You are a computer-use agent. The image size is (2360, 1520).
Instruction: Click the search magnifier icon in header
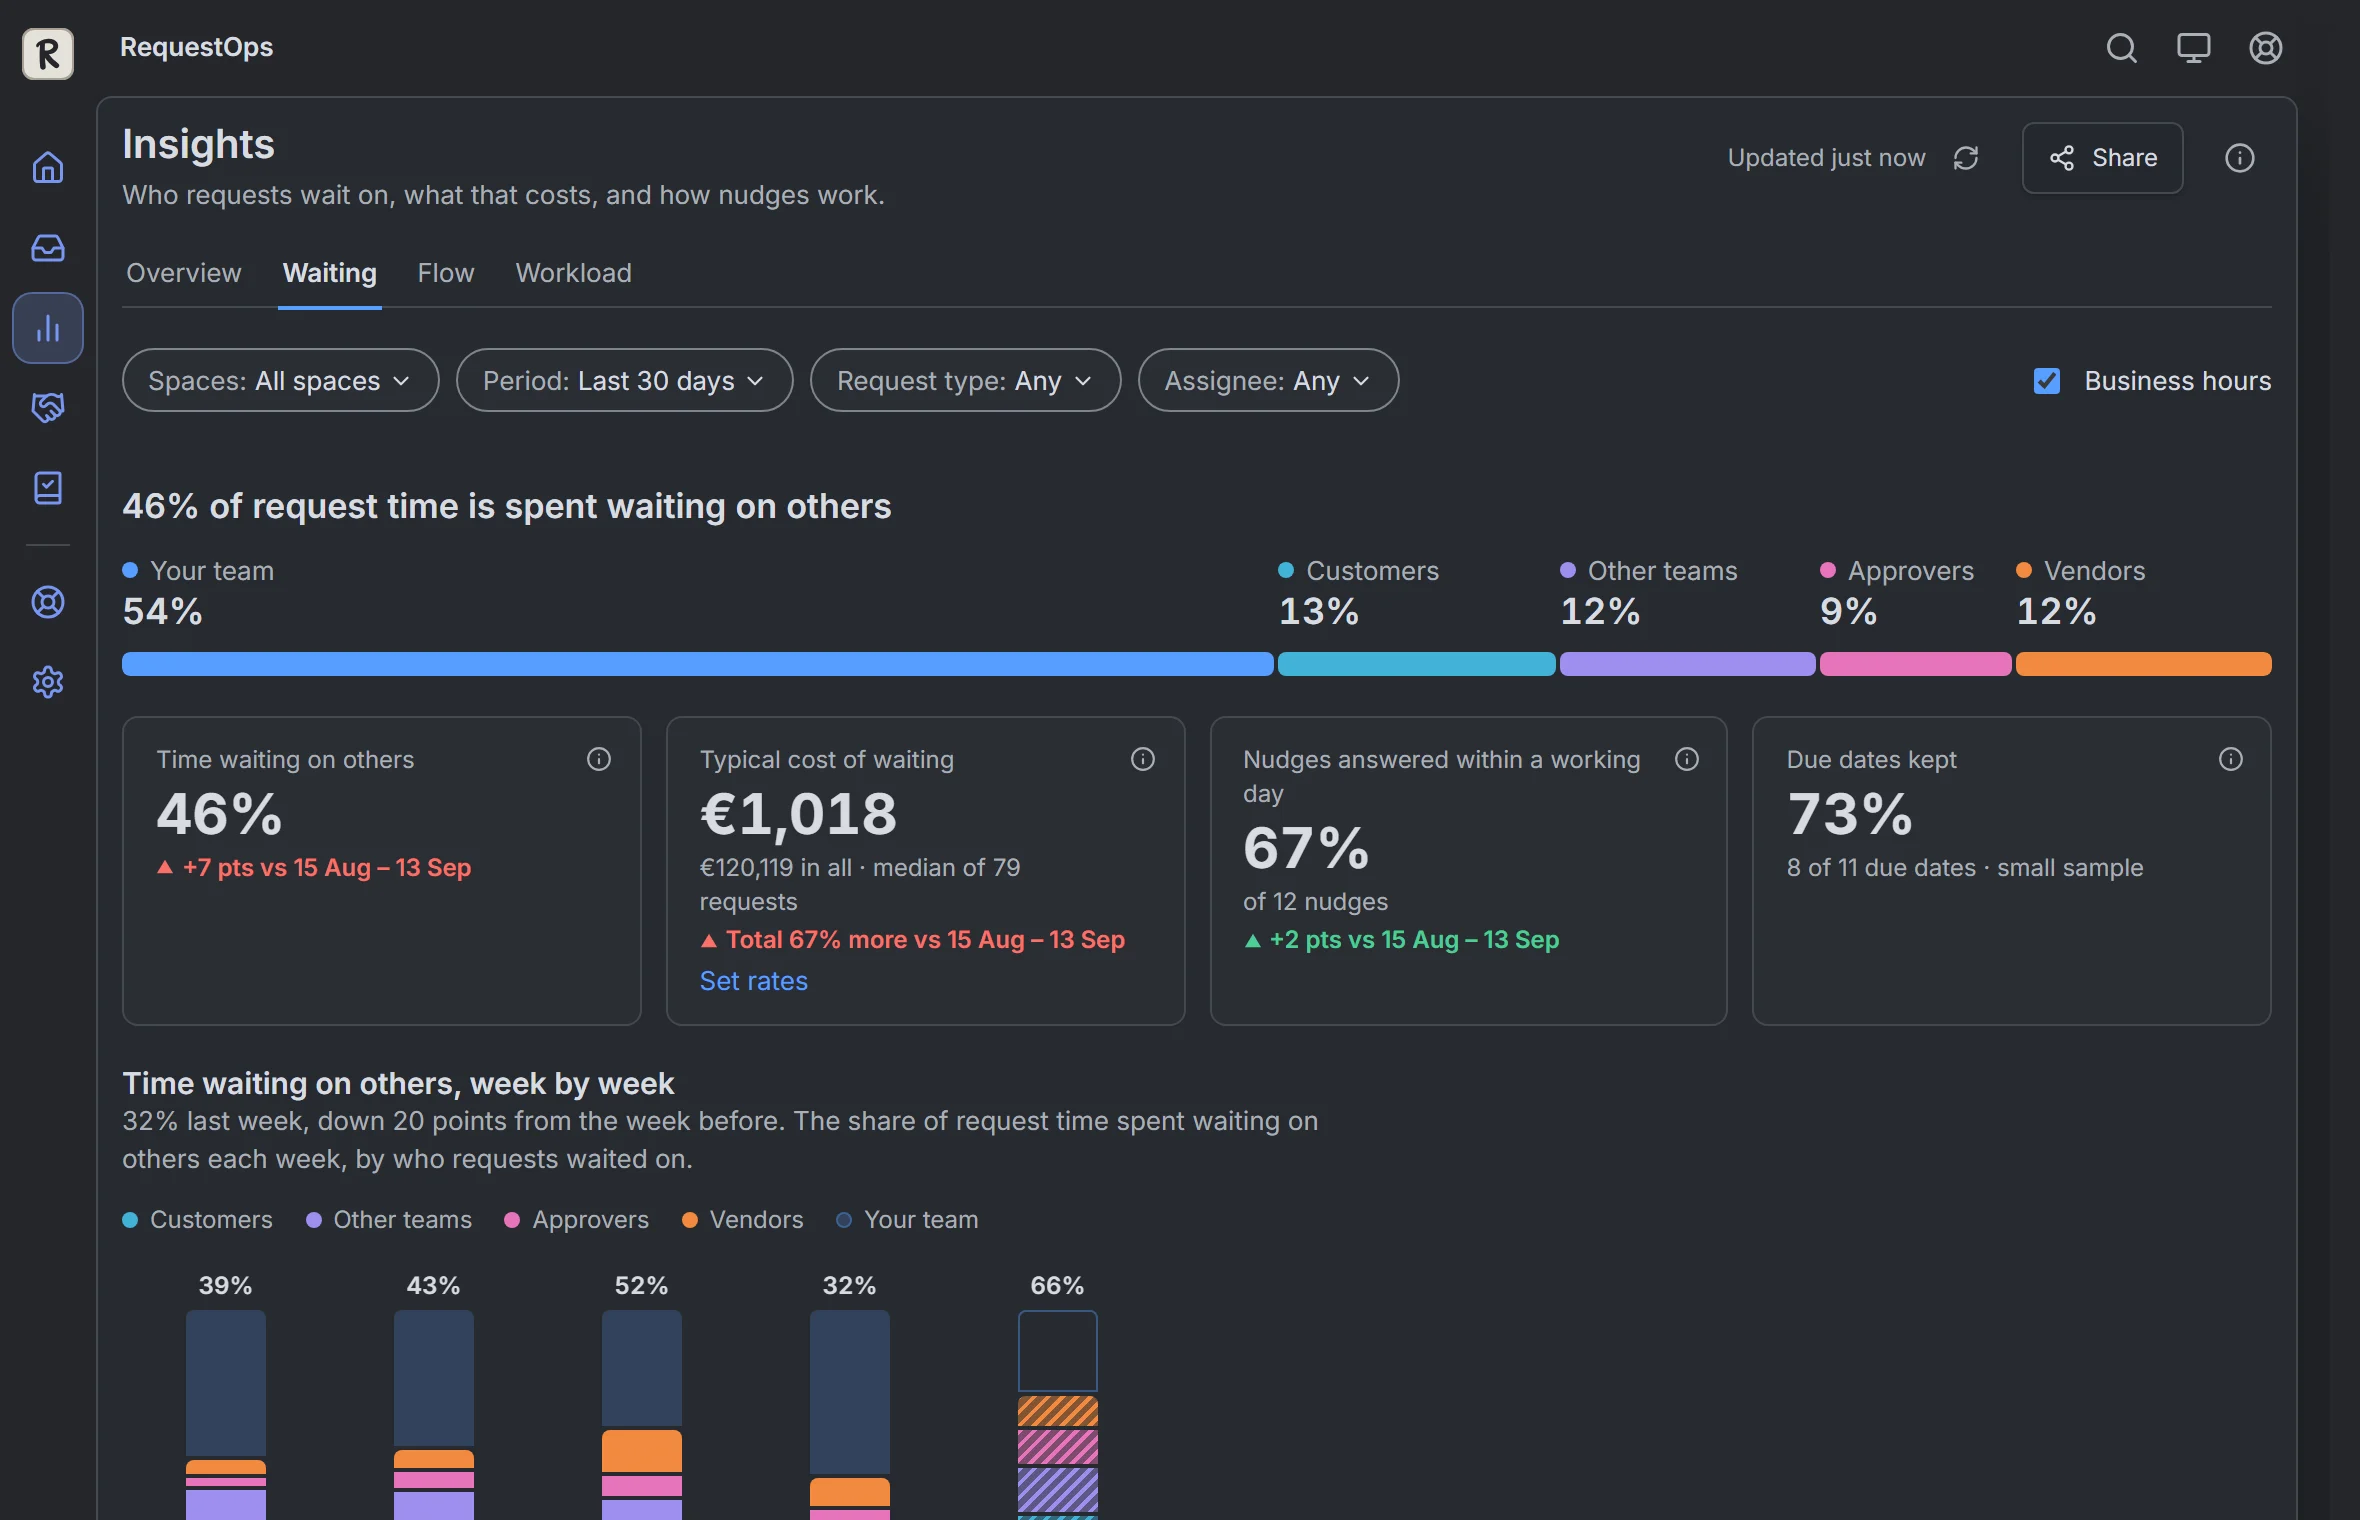2121,48
